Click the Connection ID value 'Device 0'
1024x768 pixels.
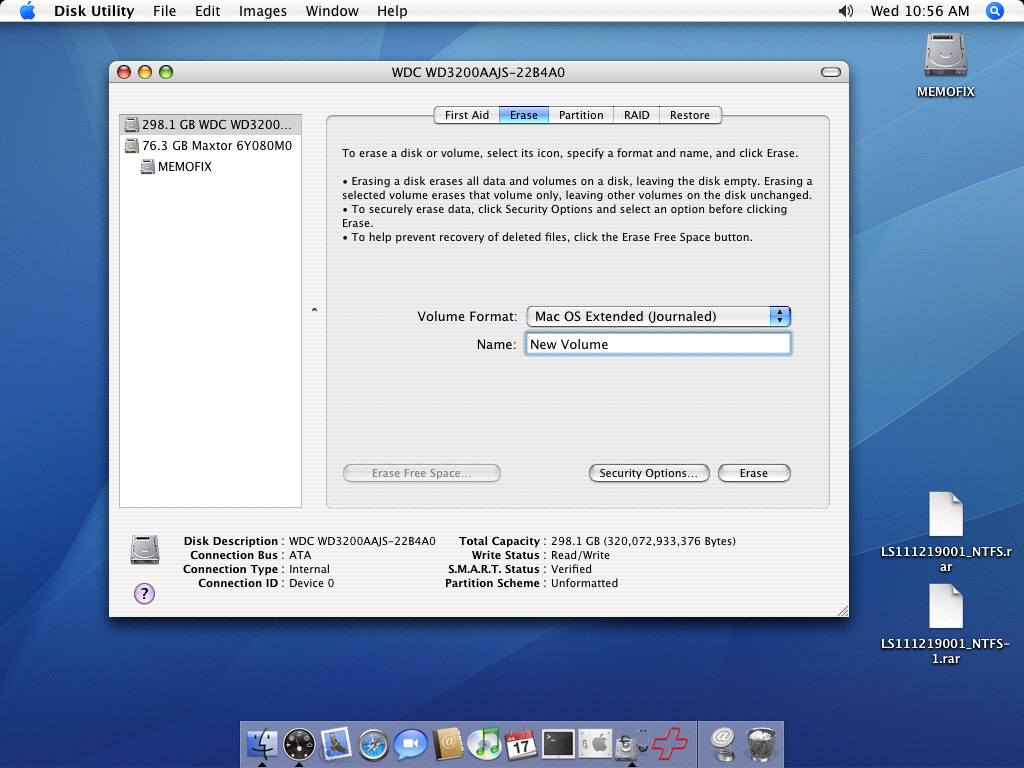coord(311,583)
